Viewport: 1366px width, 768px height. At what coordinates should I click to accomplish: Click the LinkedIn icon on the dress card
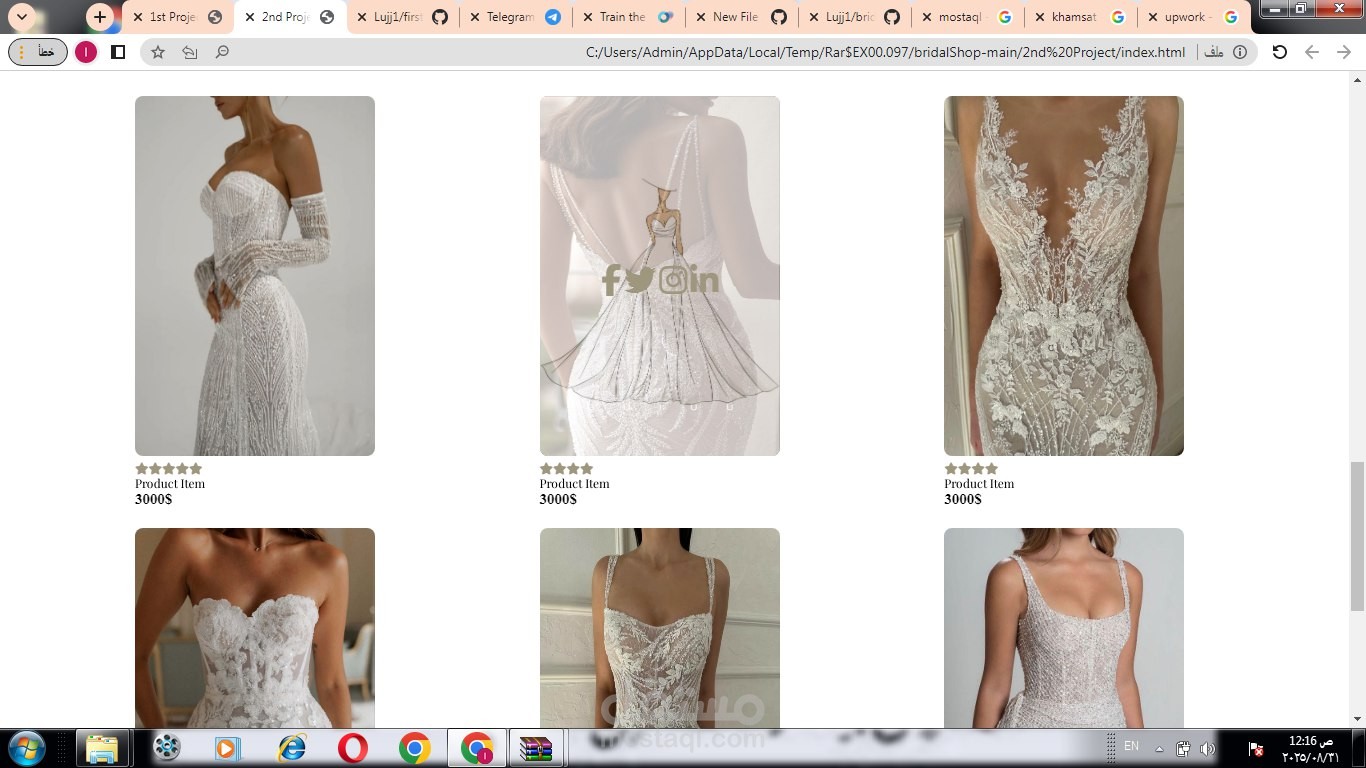(704, 281)
